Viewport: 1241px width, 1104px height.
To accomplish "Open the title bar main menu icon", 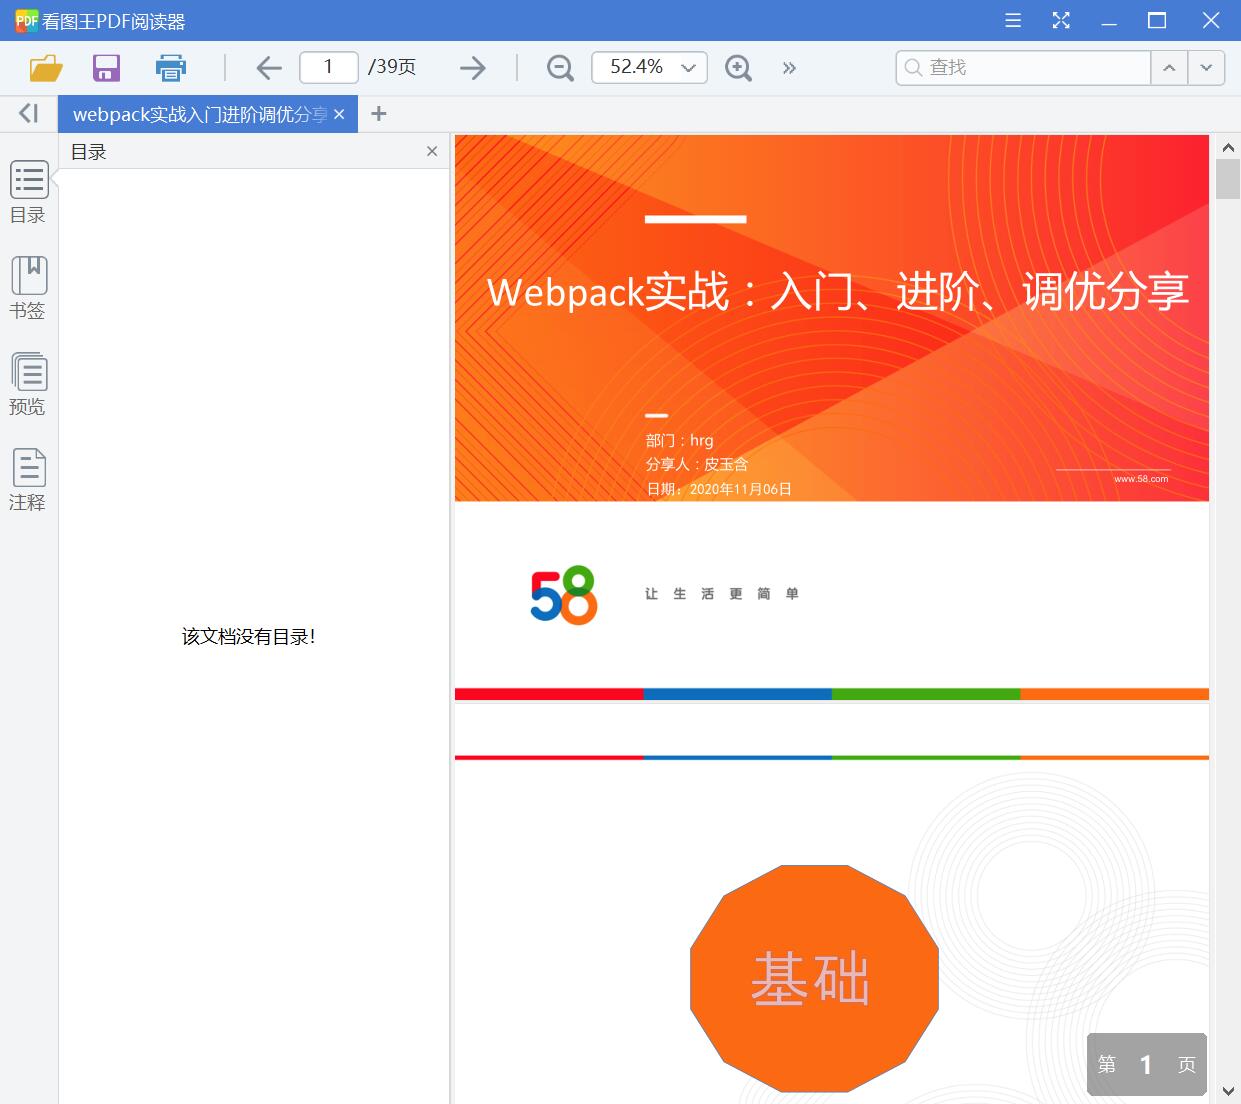I will click(1013, 20).
